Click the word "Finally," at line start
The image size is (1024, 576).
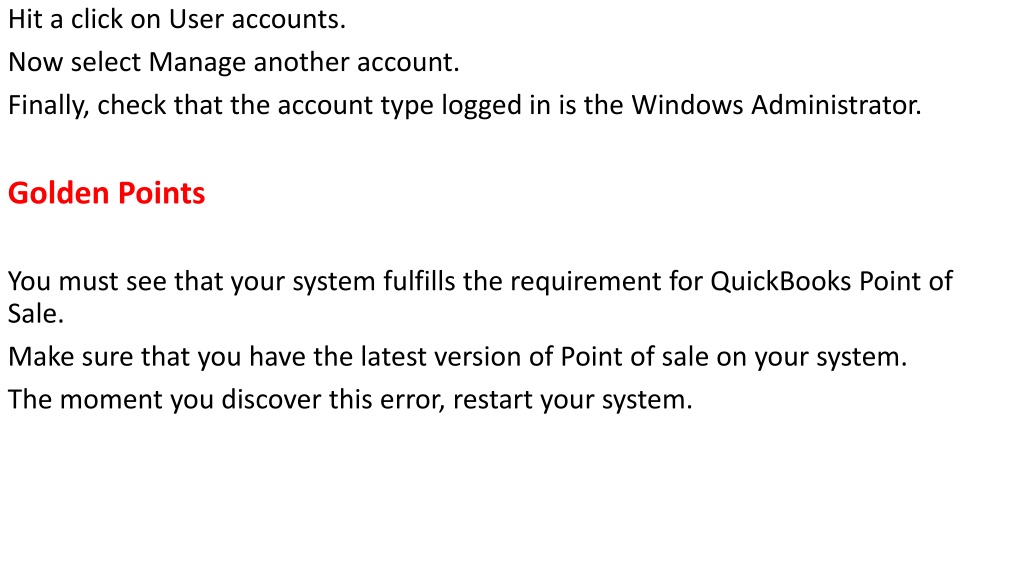[x=48, y=105]
